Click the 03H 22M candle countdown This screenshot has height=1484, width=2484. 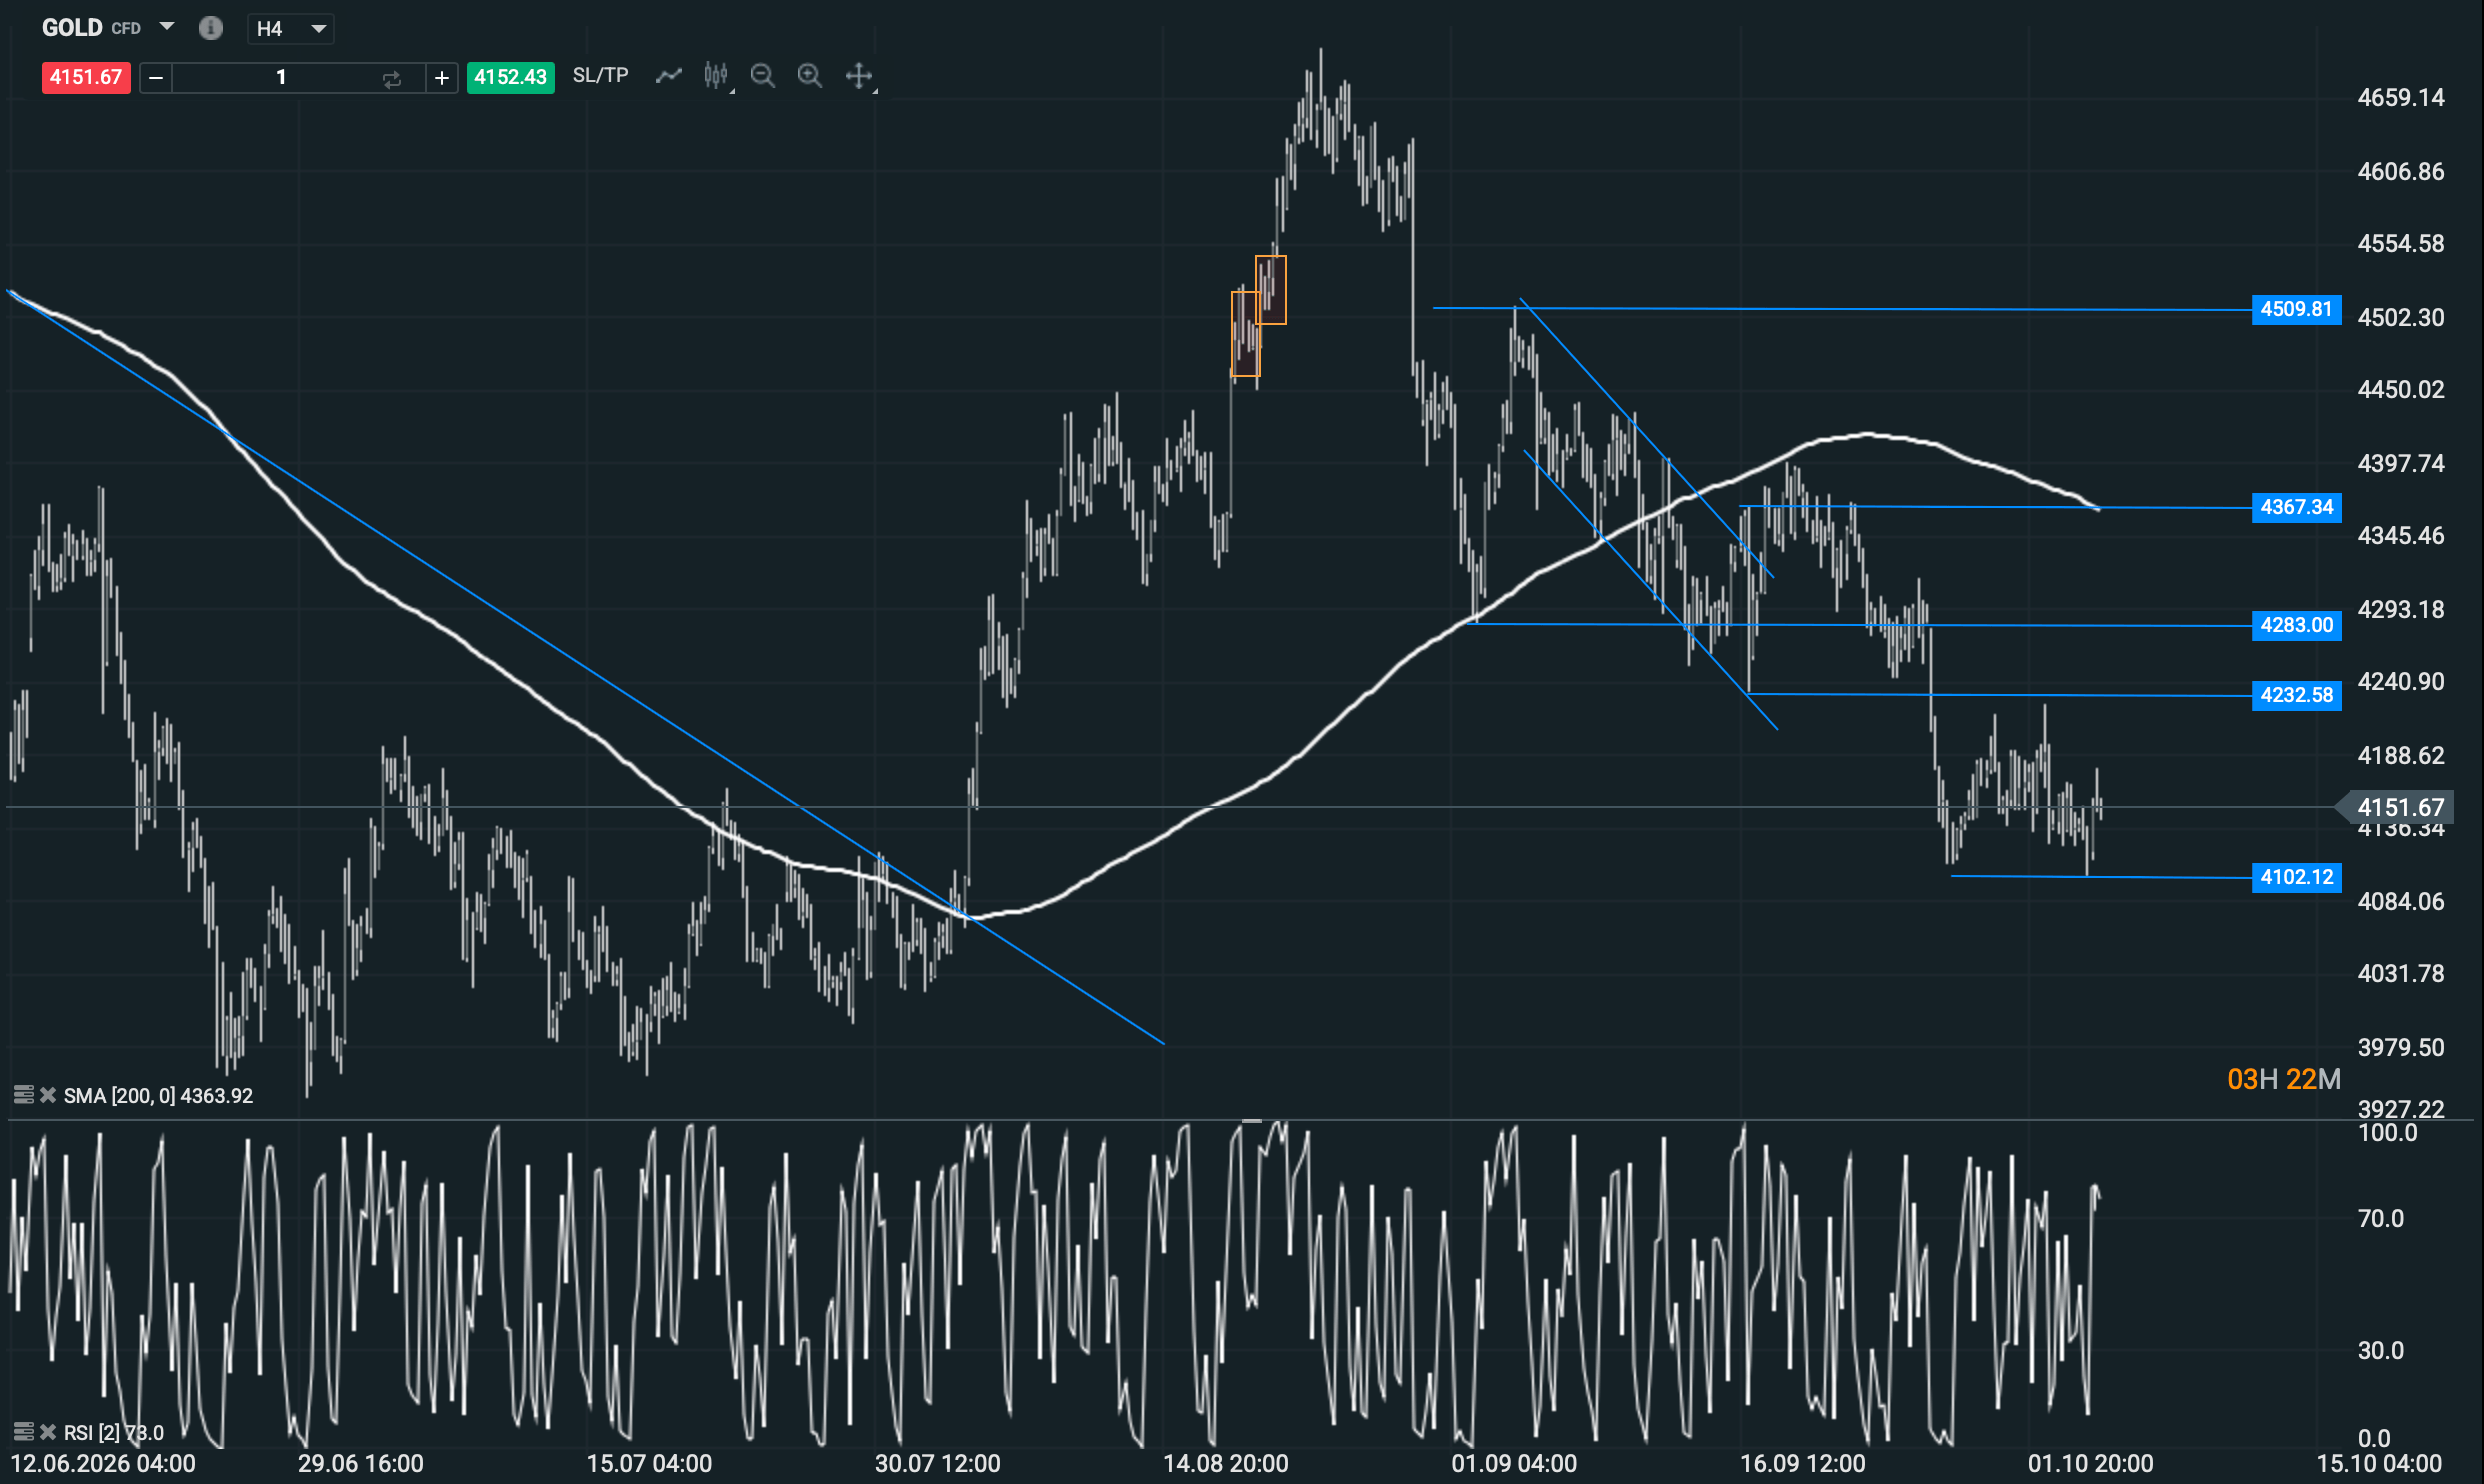coord(2283,1079)
